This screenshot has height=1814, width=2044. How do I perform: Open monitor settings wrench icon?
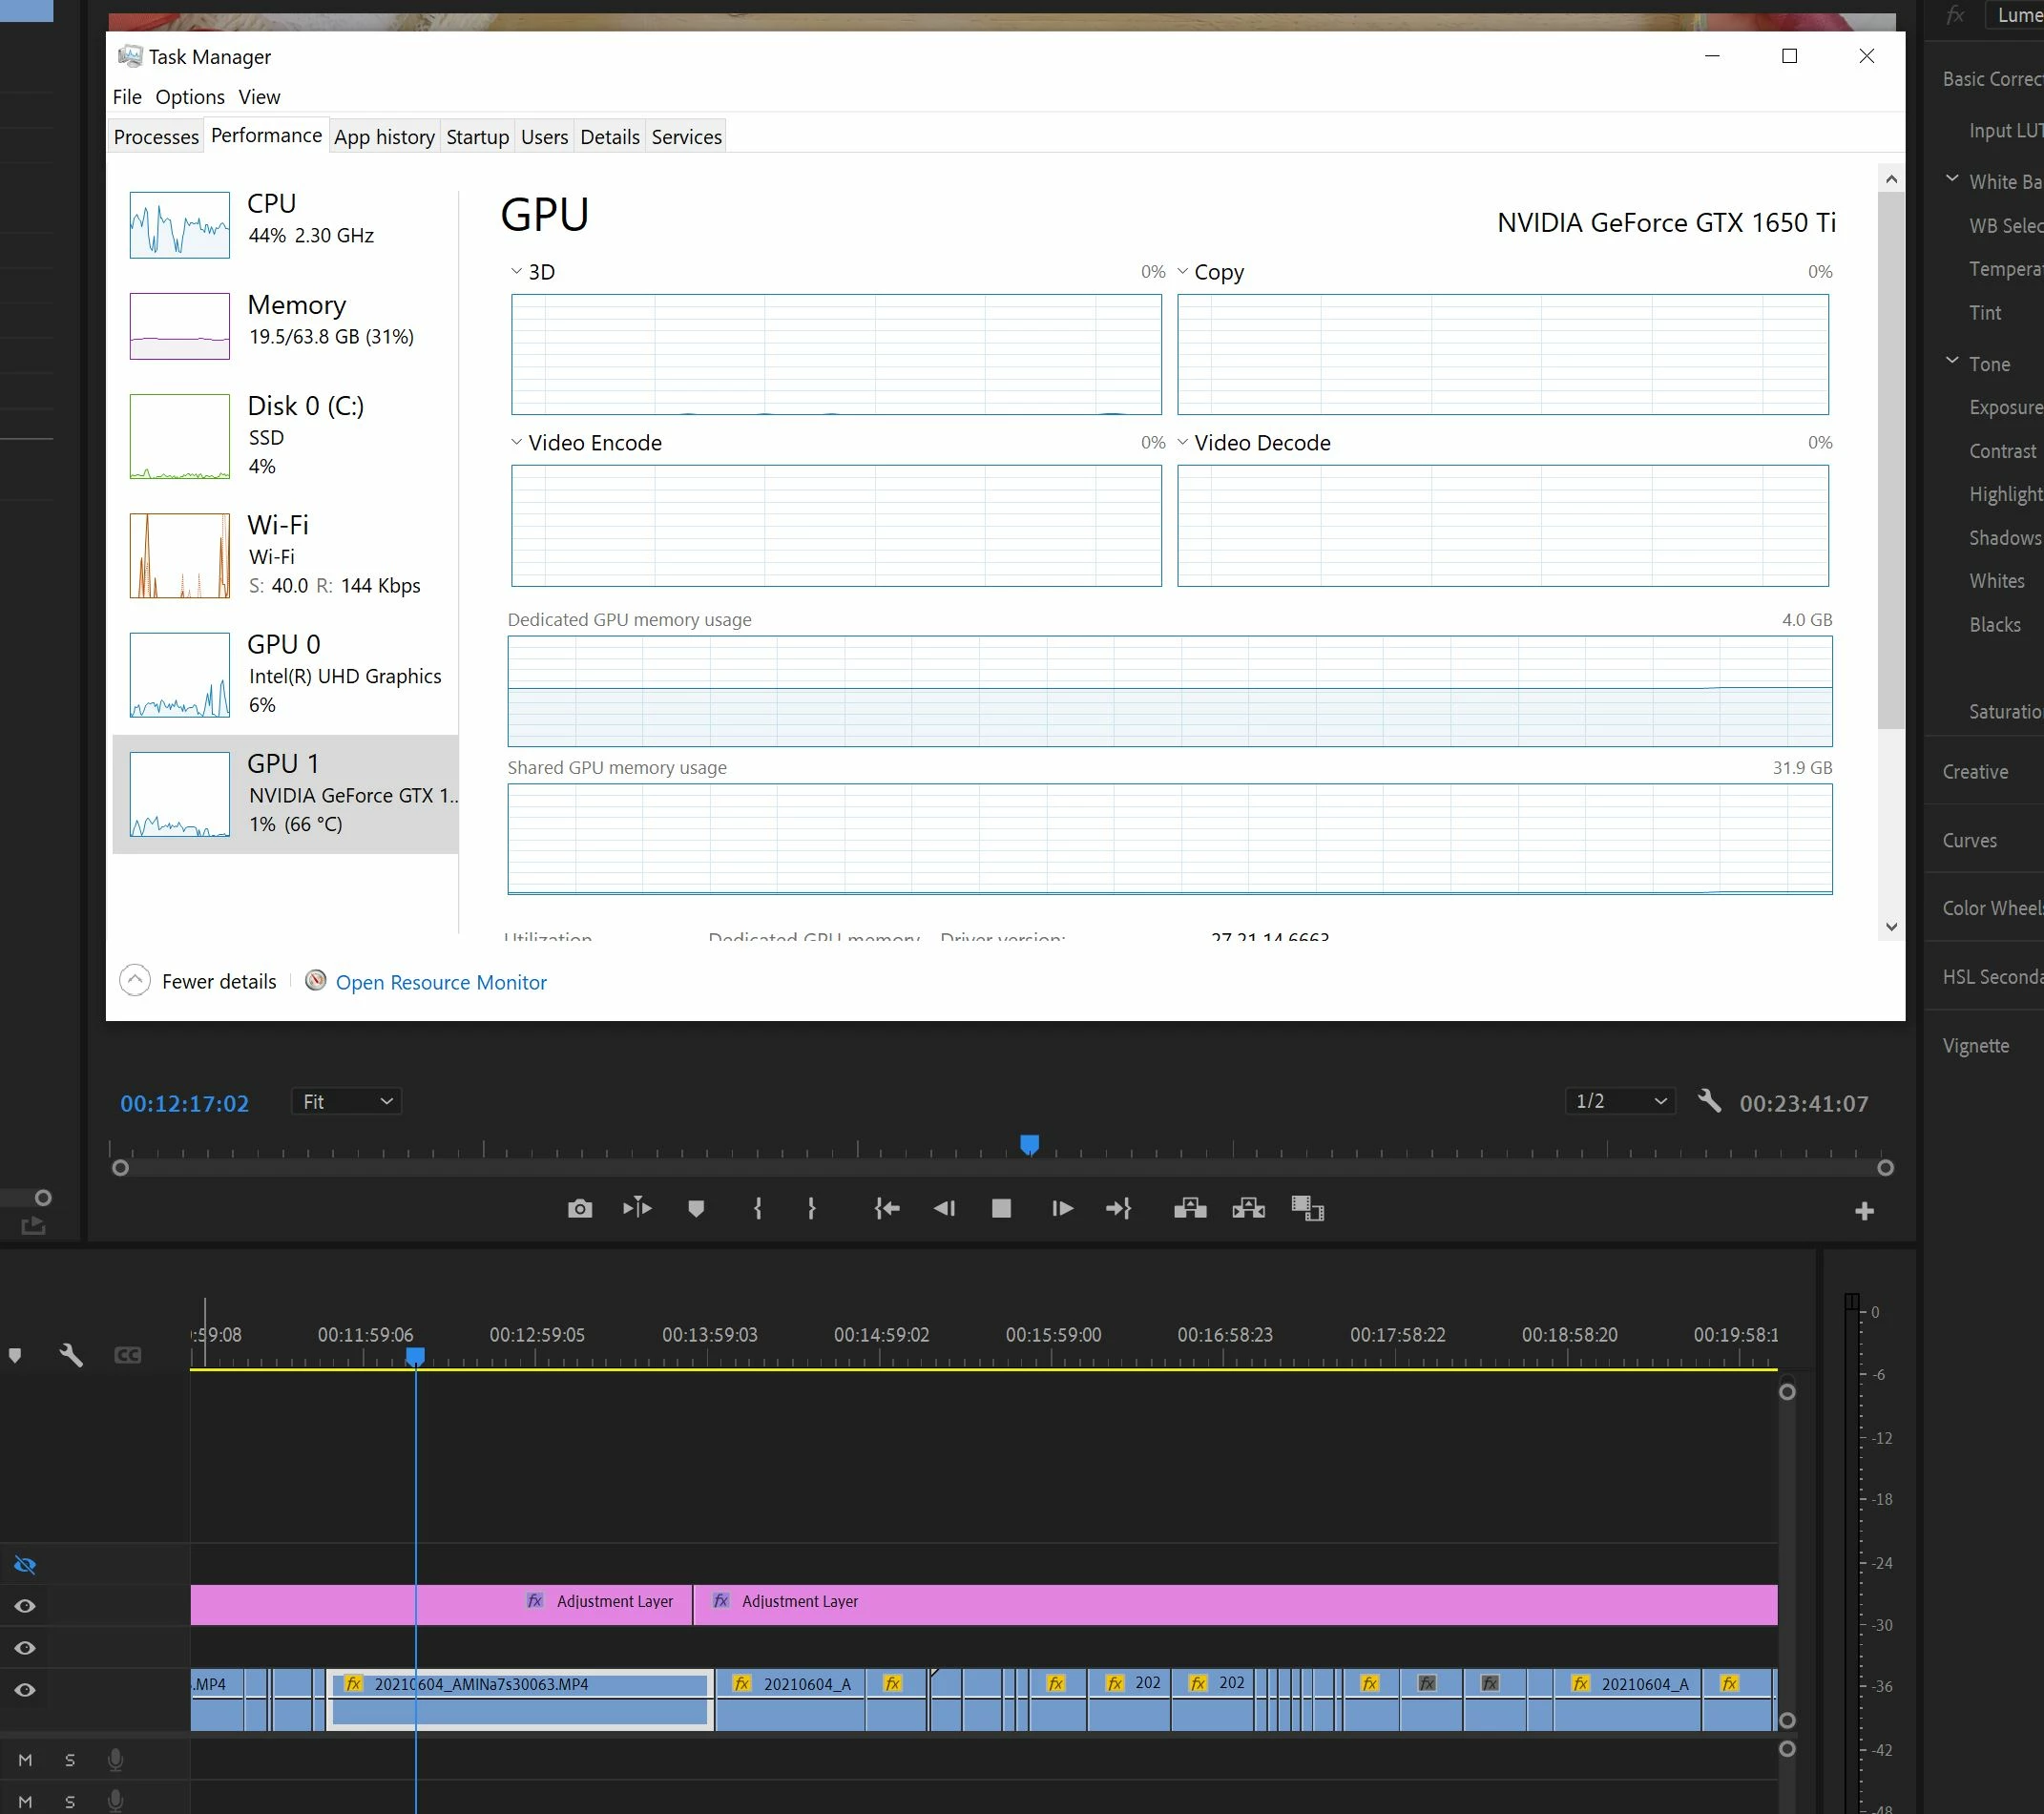[1709, 1102]
